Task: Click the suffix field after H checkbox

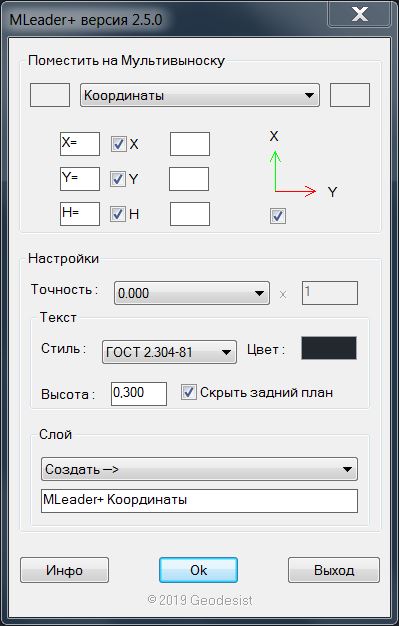Action: (x=190, y=214)
